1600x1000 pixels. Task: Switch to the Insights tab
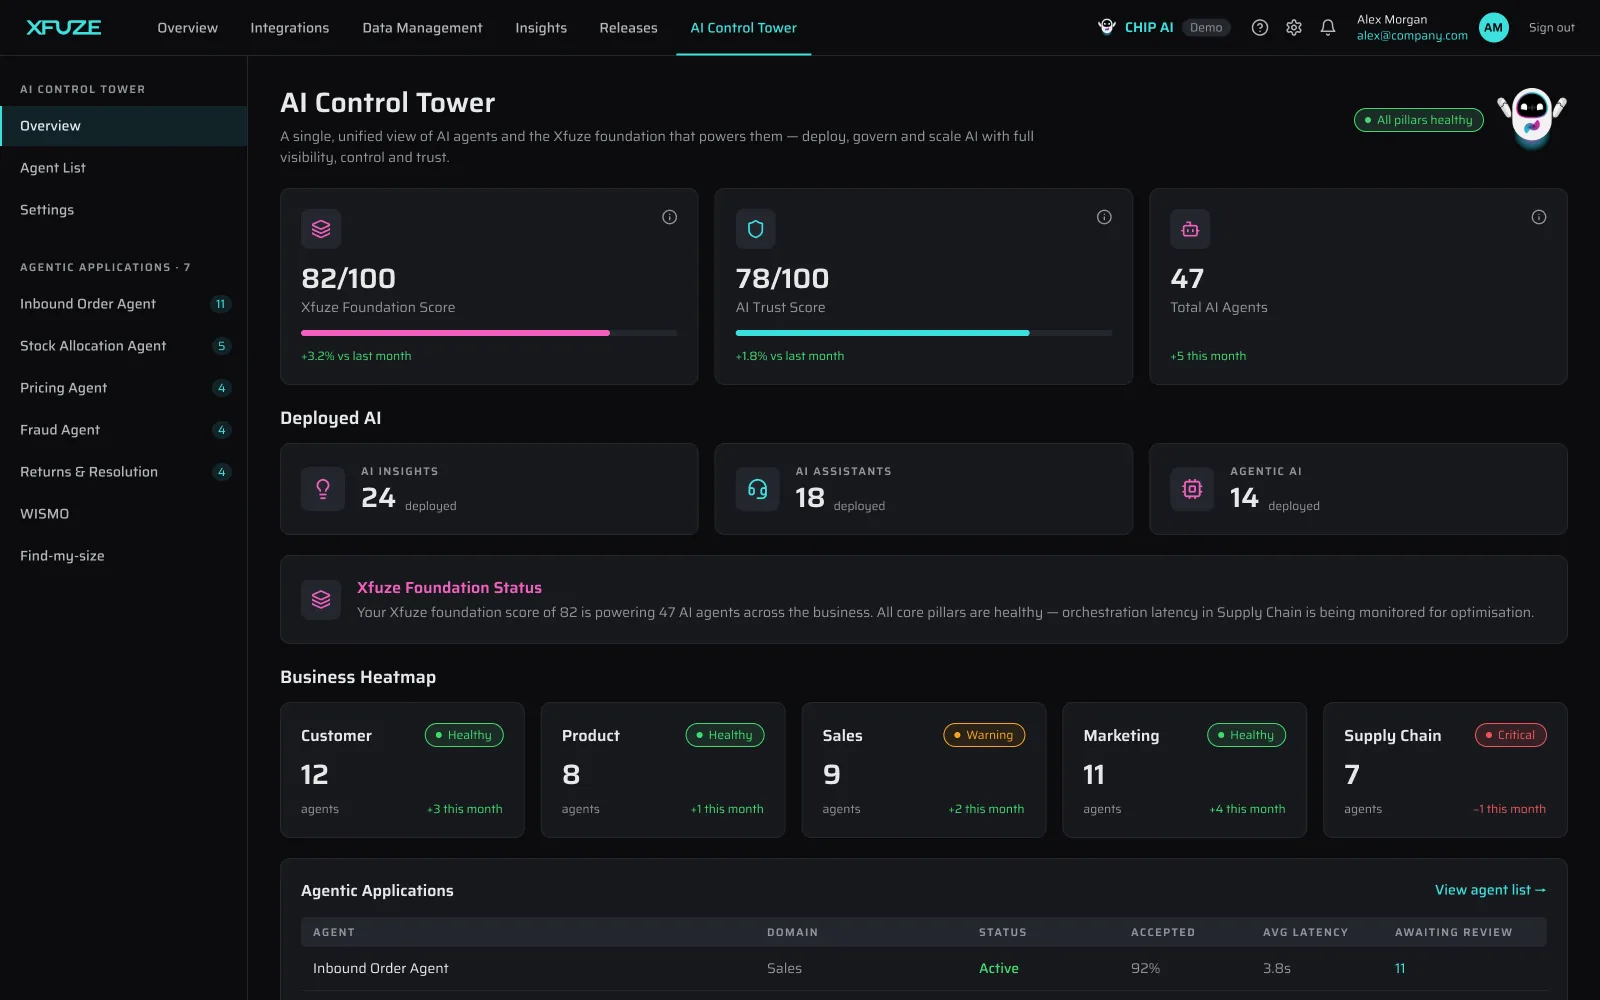tap(541, 28)
